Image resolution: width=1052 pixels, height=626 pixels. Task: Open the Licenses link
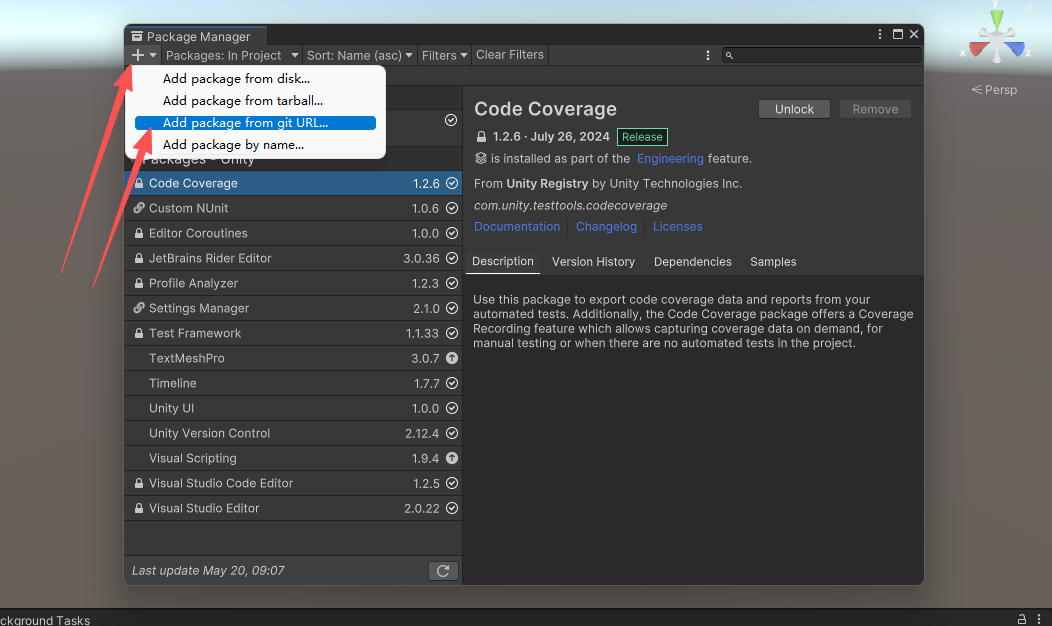coord(678,227)
